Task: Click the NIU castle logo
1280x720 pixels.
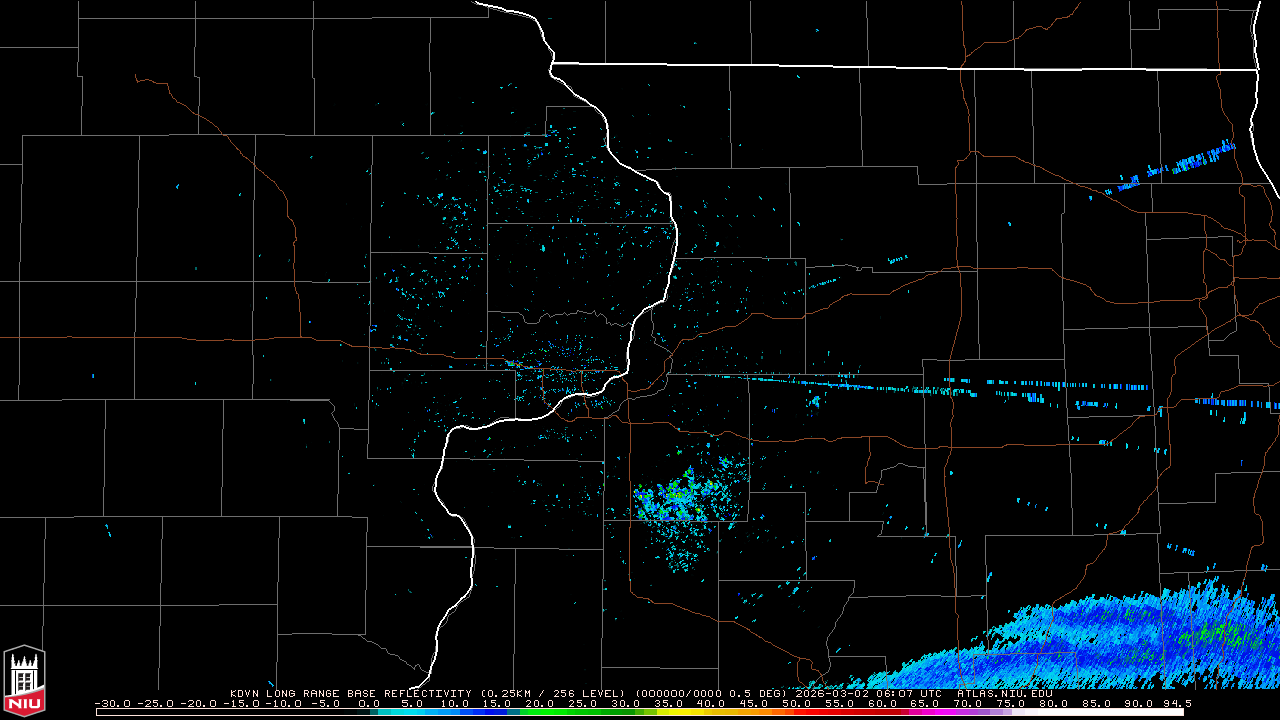Action: click(24, 681)
